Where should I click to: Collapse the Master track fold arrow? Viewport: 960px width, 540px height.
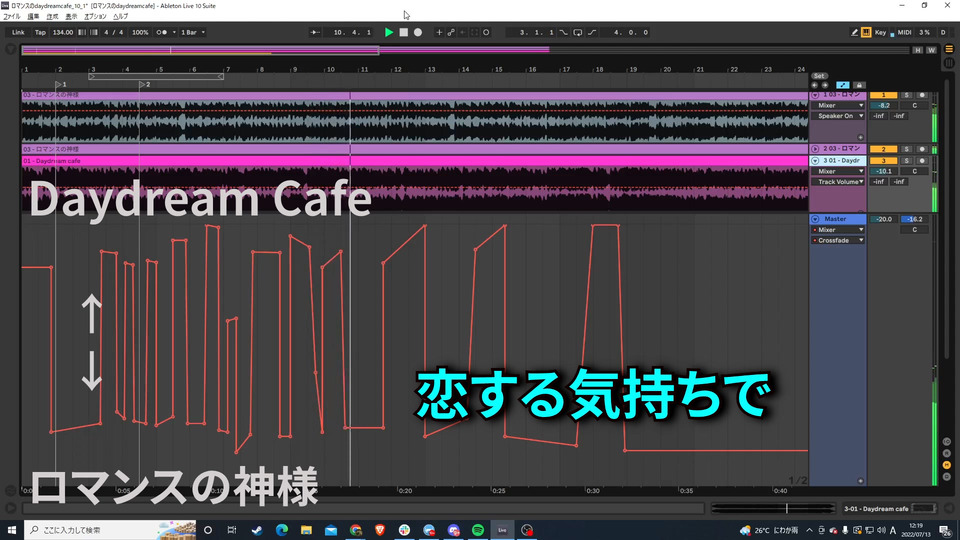pos(815,219)
